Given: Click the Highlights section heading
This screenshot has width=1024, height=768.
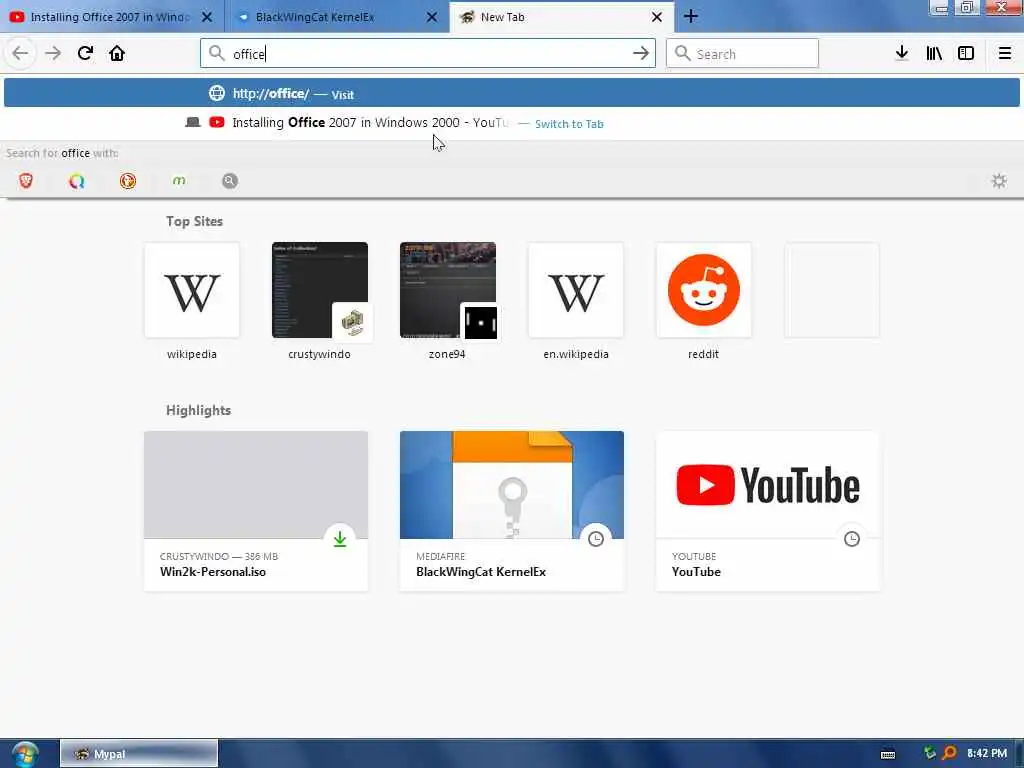Looking at the screenshot, I should click(198, 410).
